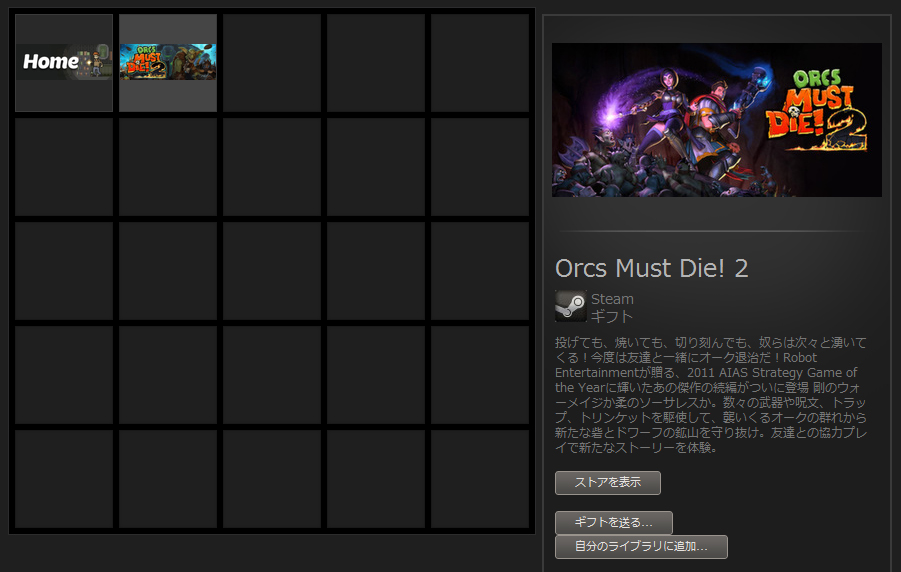Select the empty third slot in first row

coord(272,63)
